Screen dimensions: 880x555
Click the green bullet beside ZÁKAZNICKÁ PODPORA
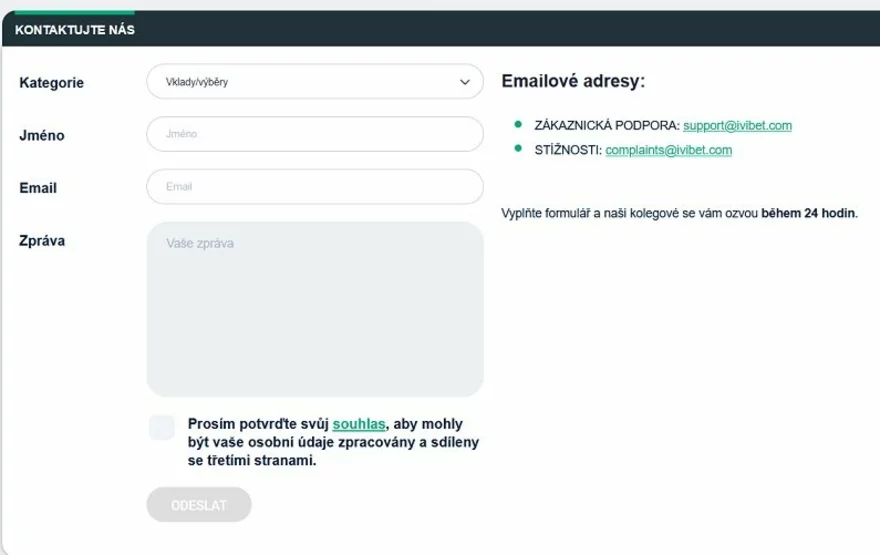(518, 124)
